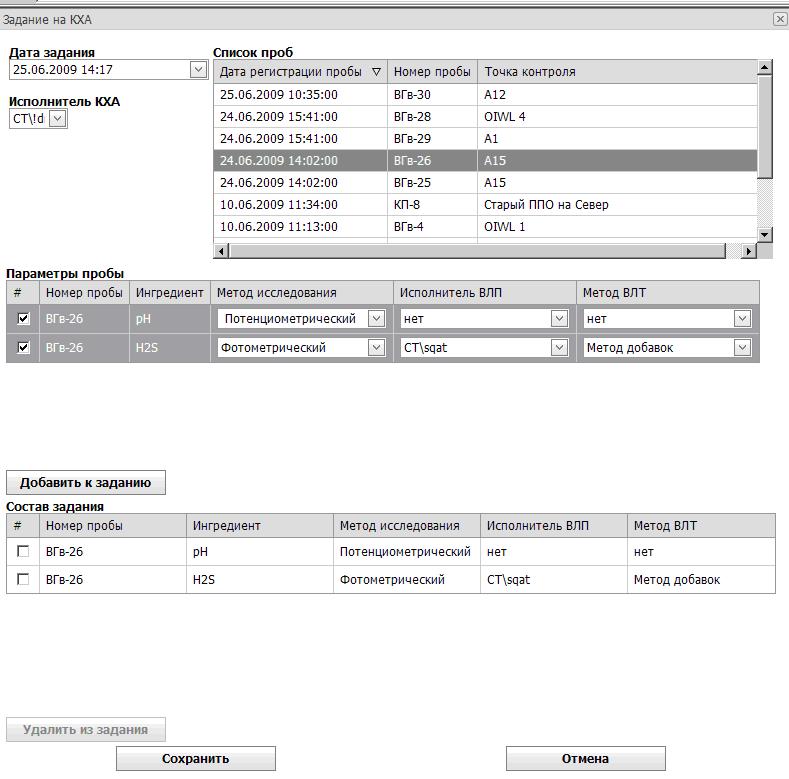Click the right arrow of horizontal scrollbar

pos(749,251)
